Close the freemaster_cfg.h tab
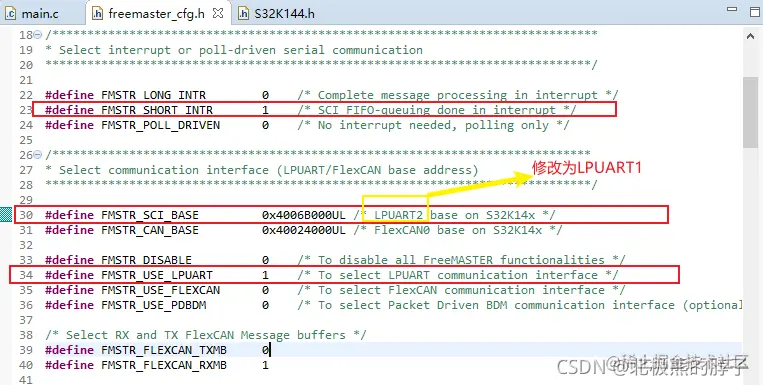This screenshot has width=763, height=385. 218,13
